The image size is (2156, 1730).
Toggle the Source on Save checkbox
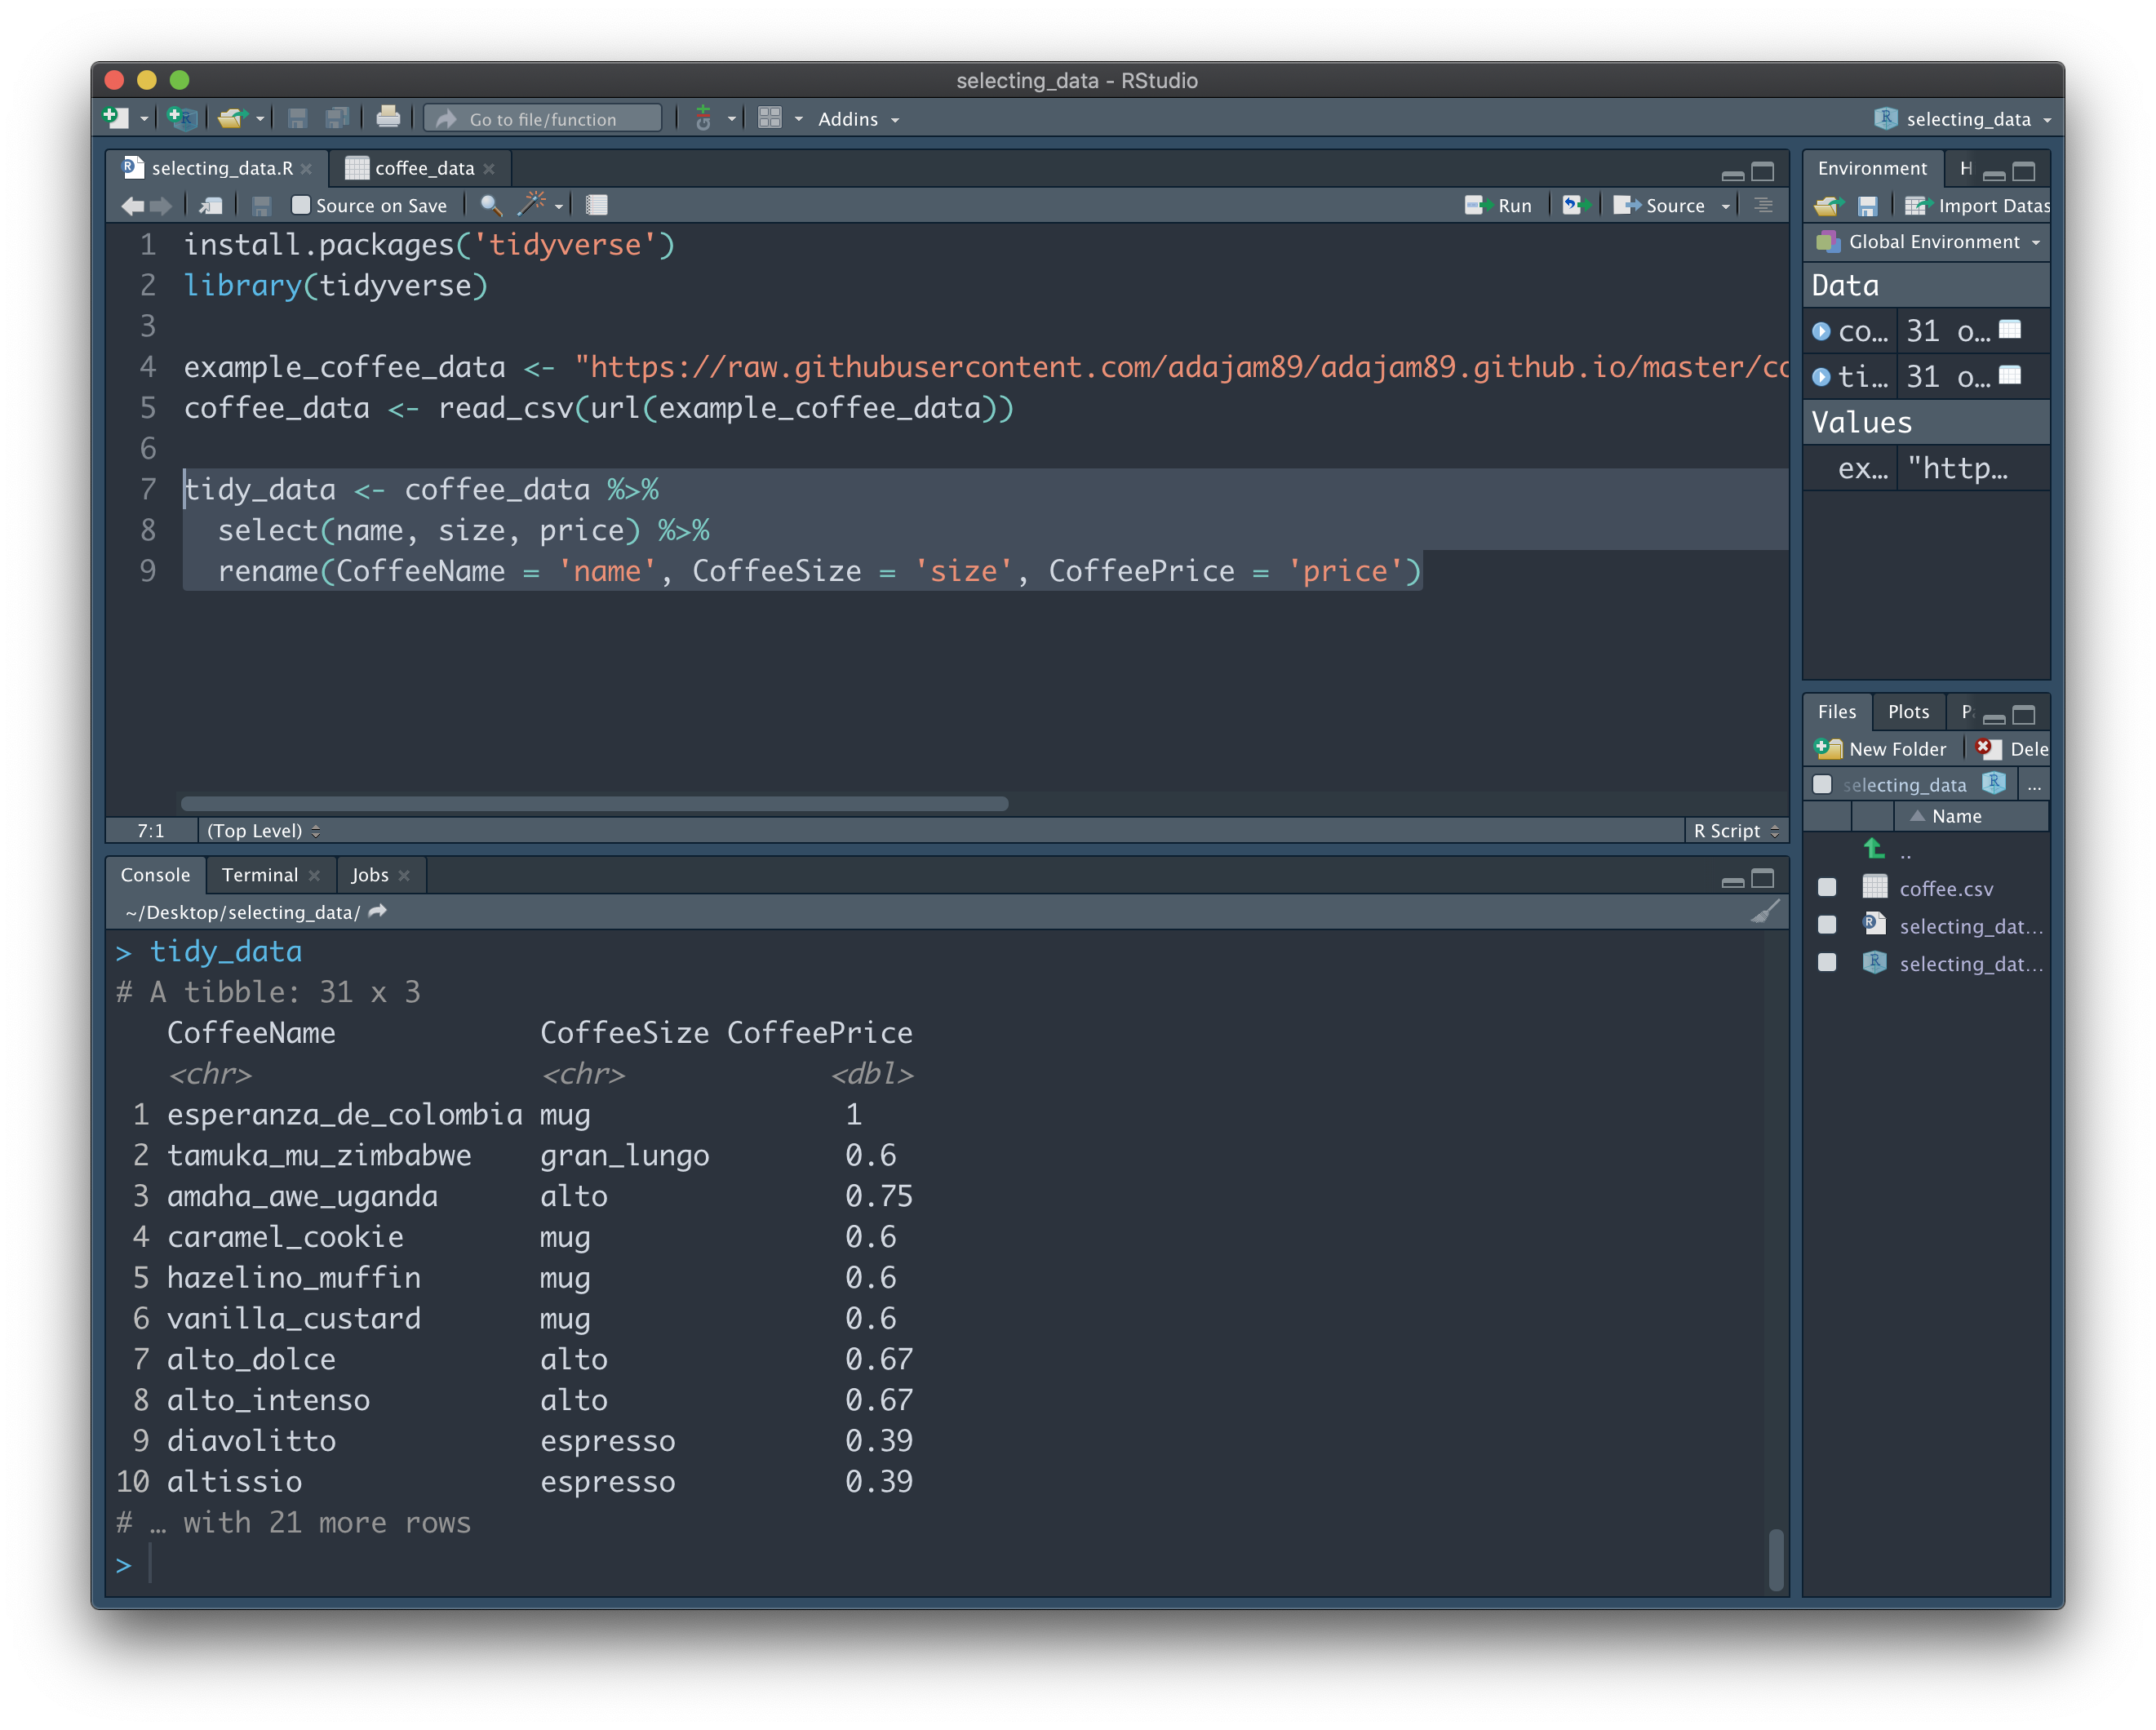pos(300,205)
